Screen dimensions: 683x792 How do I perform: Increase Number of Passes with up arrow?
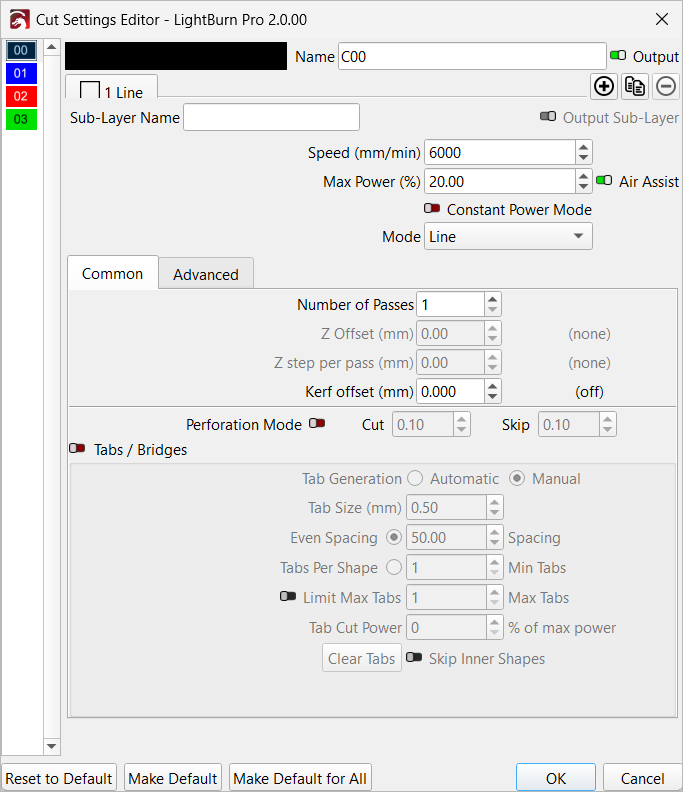pyautogui.click(x=492, y=299)
